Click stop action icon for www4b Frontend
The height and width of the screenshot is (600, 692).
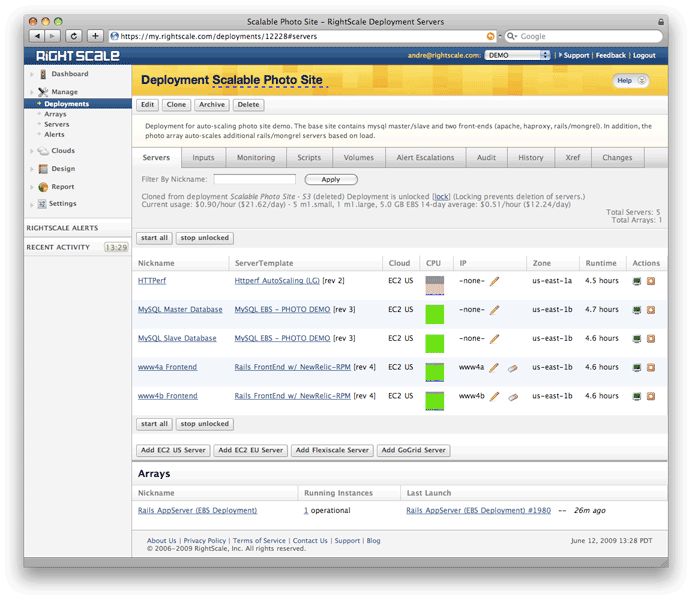click(651, 396)
